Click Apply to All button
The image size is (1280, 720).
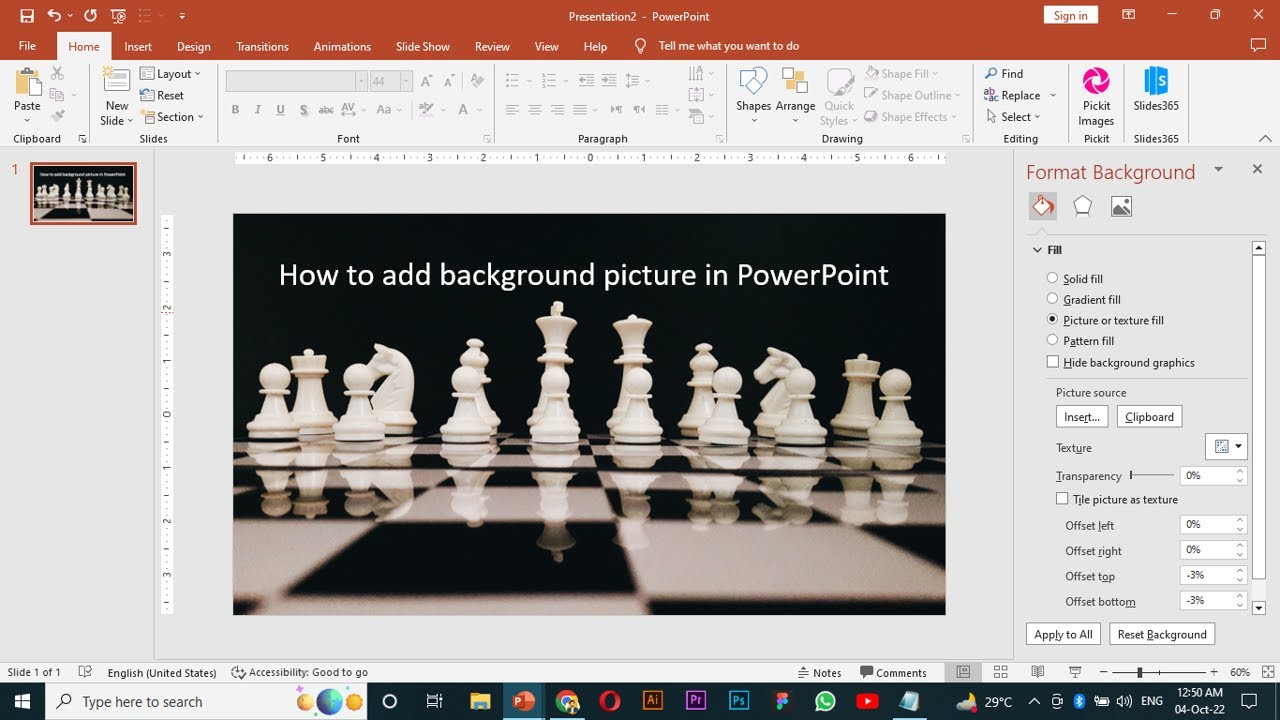[1063, 634]
